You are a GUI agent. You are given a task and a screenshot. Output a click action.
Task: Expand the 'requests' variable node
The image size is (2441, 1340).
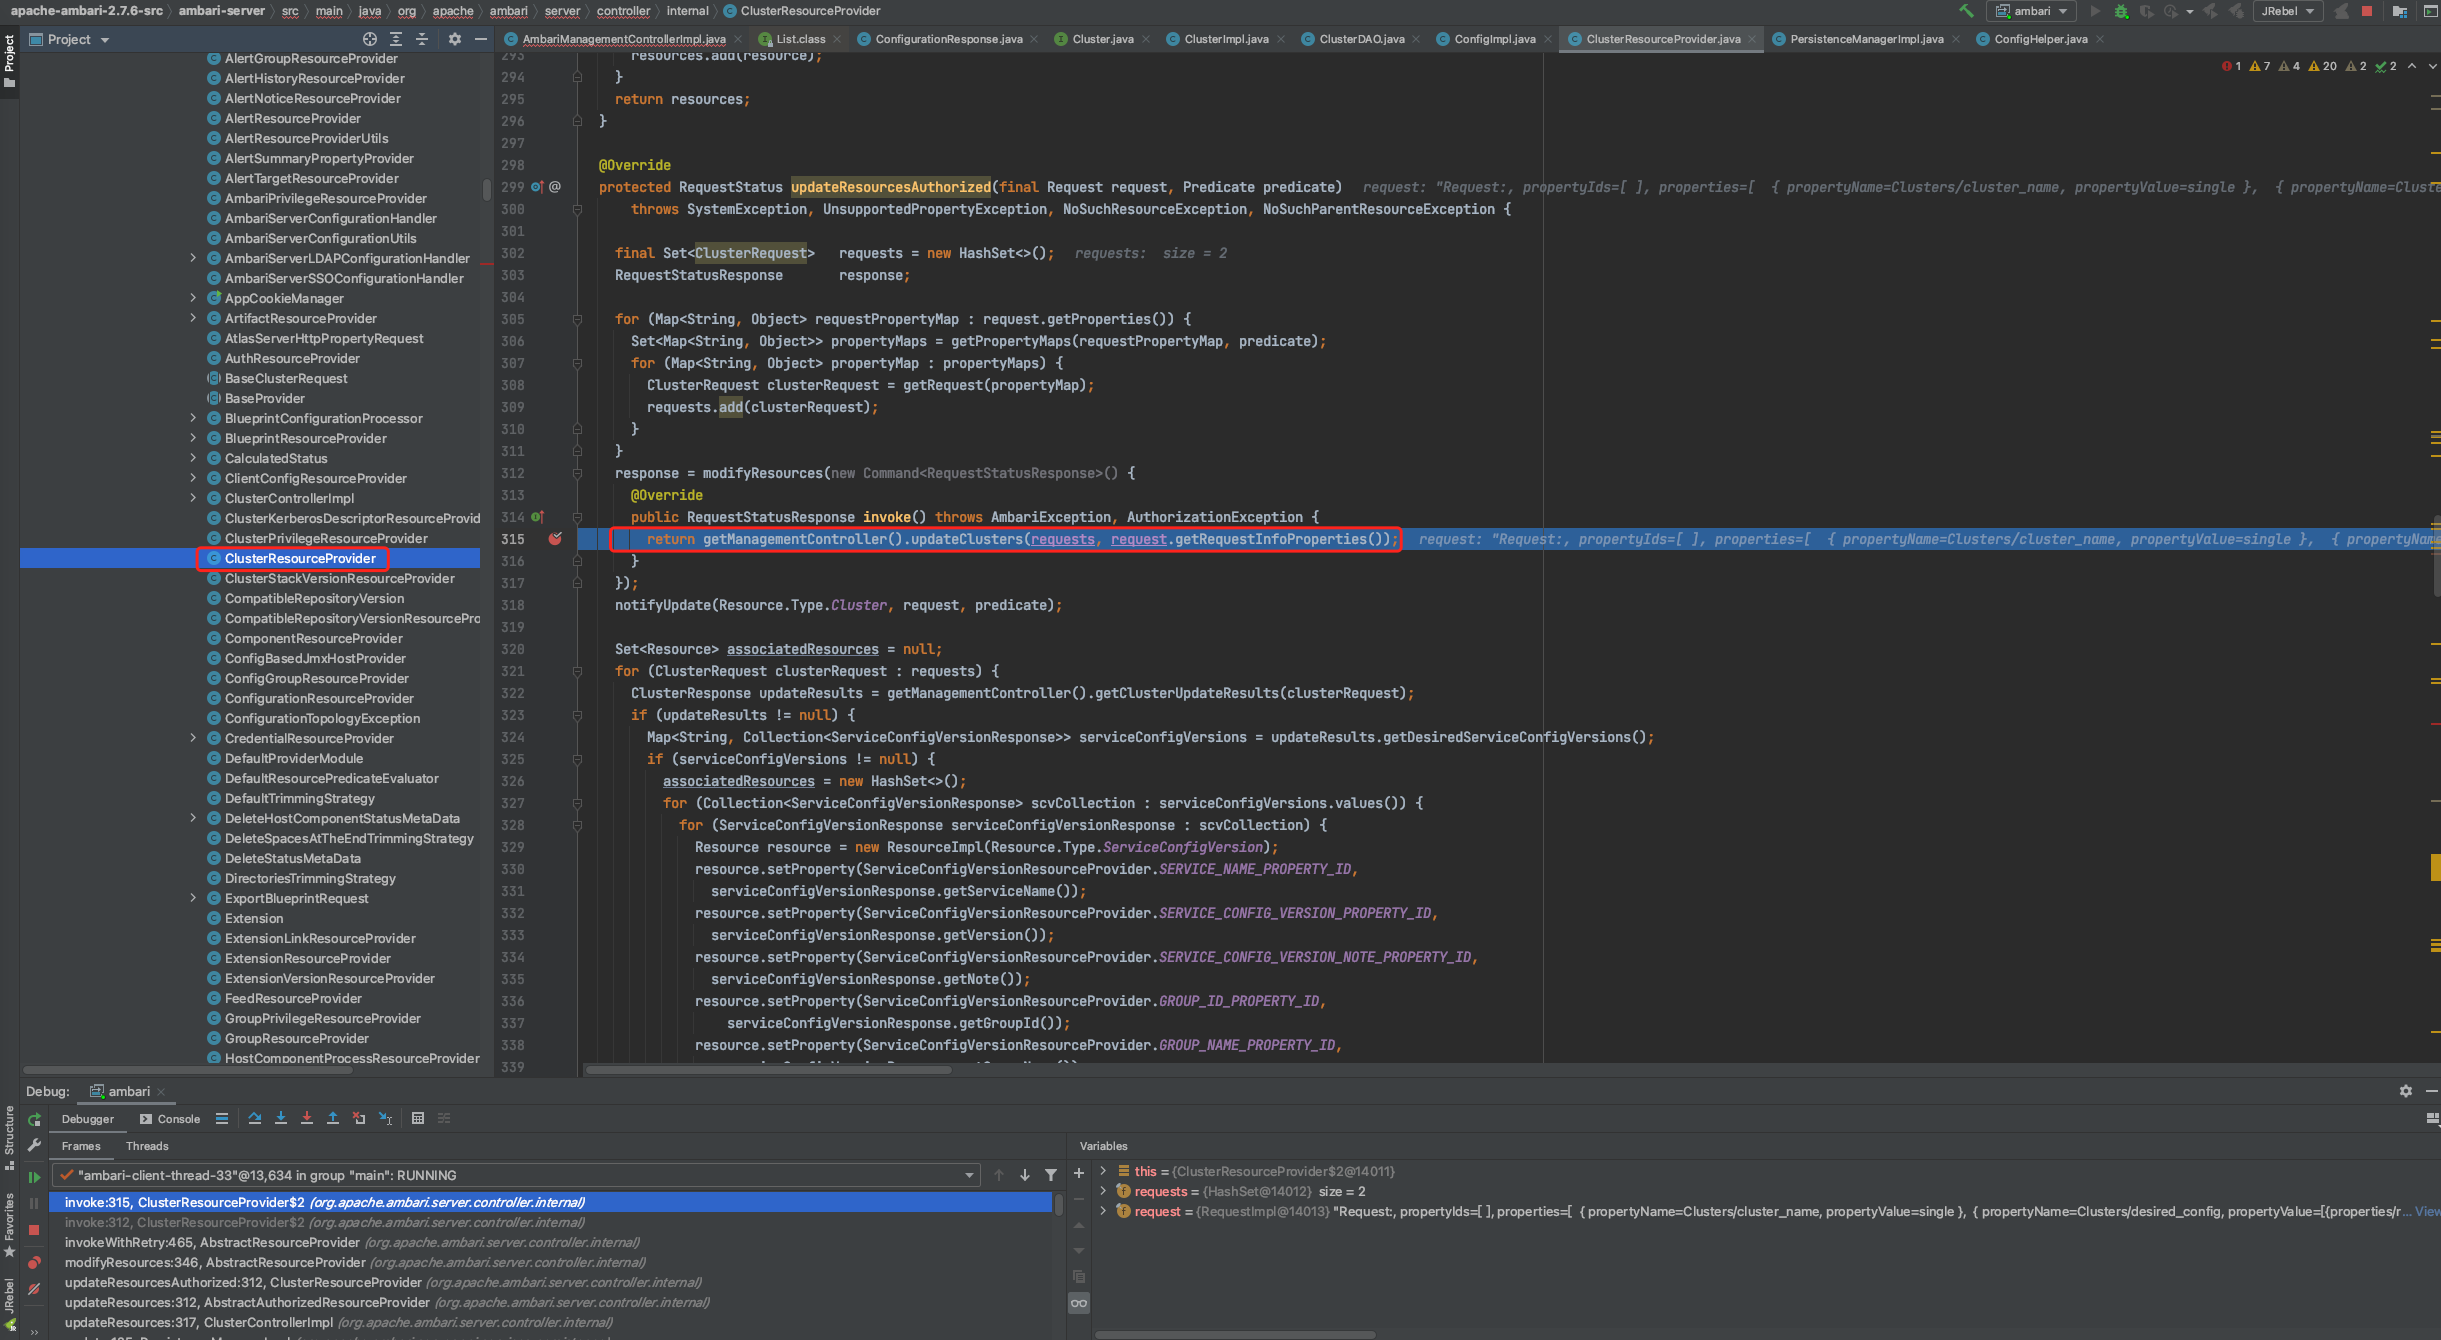point(1103,1191)
